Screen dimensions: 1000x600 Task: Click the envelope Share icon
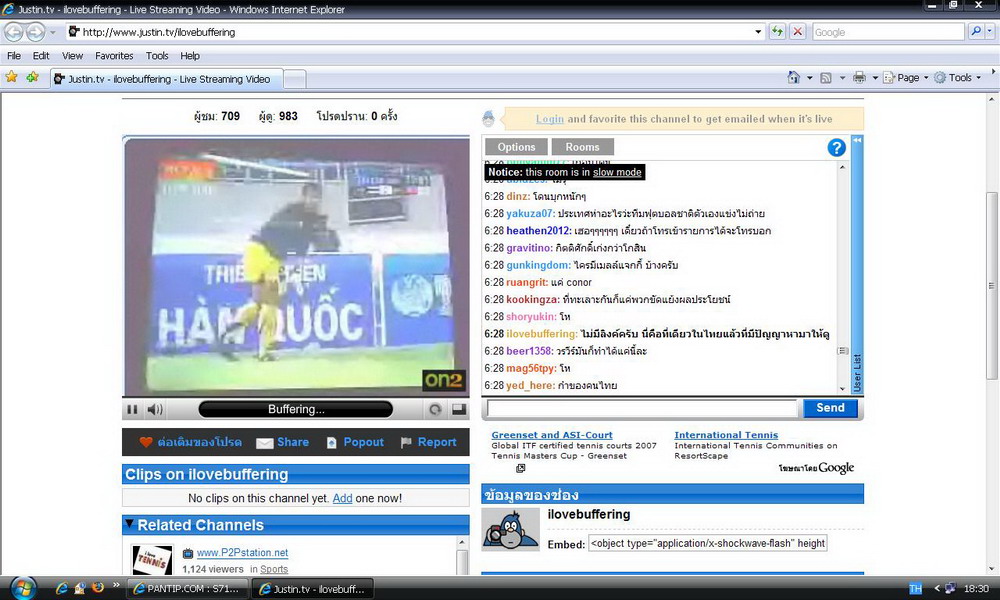pyautogui.click(x=264, y=443)
